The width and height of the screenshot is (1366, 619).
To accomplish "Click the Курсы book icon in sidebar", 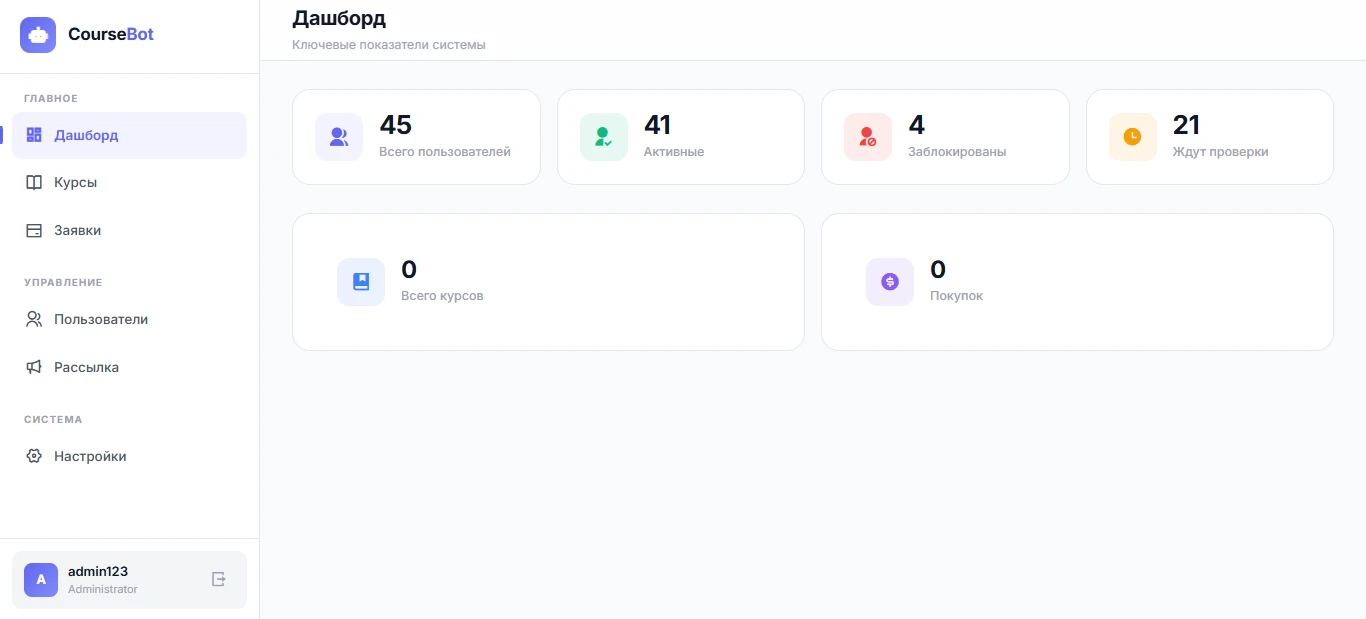I will click(34, 183).
